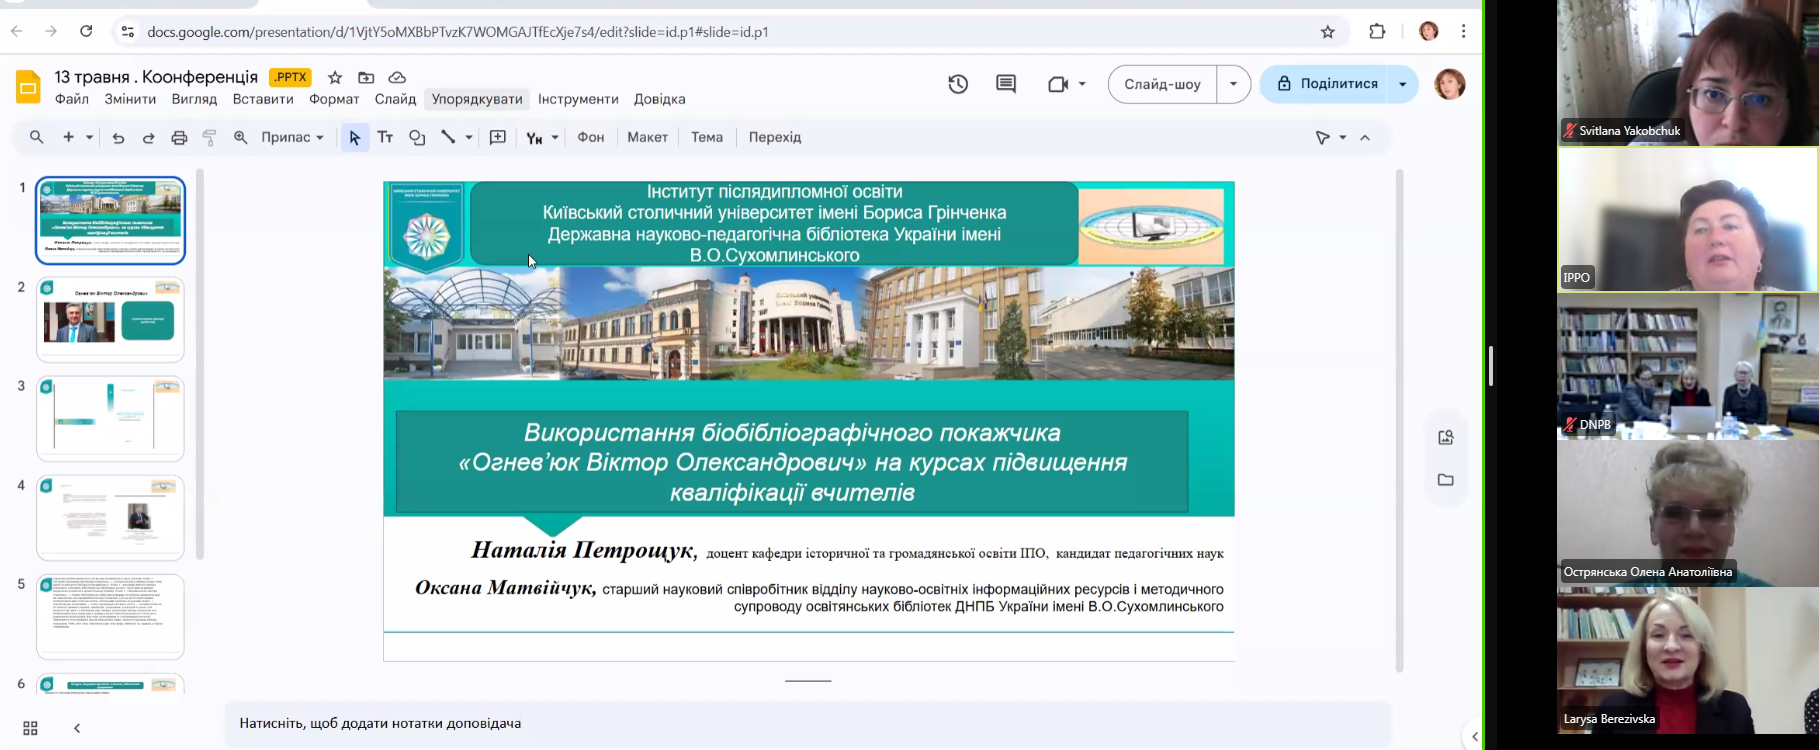Reload the page in the browser

[x=86, y=32]
